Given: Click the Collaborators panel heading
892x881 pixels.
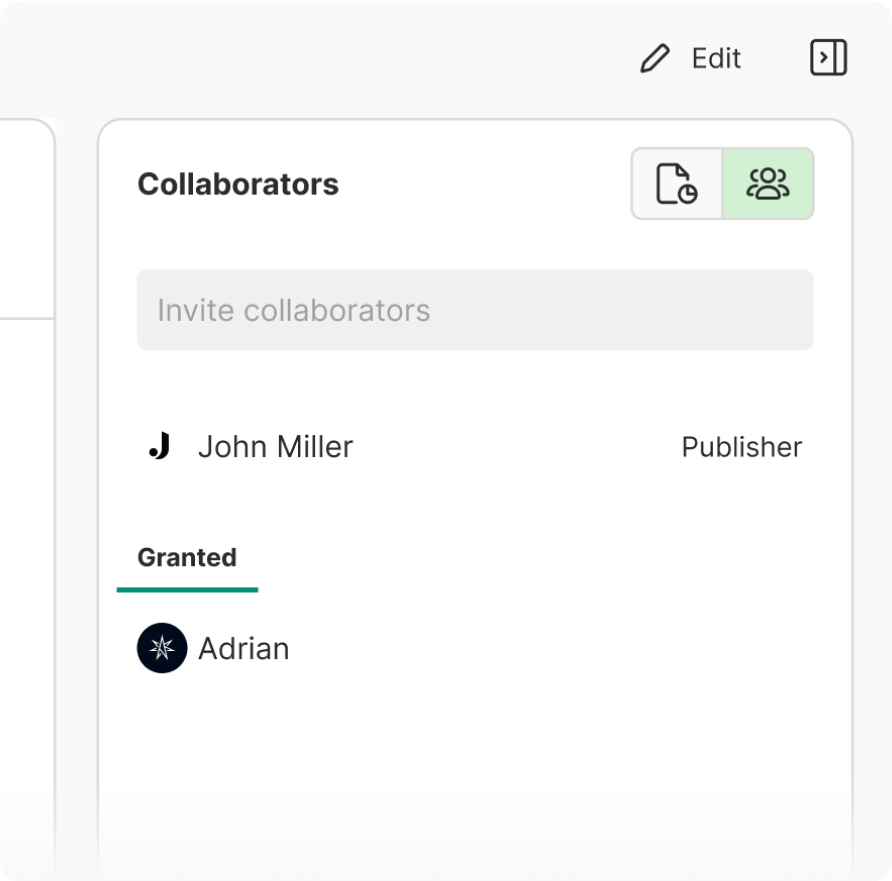Looking at the screenshot, I should click(238, 185).
